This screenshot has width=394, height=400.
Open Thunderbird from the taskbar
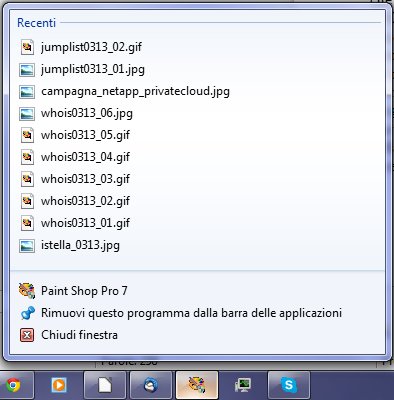tap(151, 385)
